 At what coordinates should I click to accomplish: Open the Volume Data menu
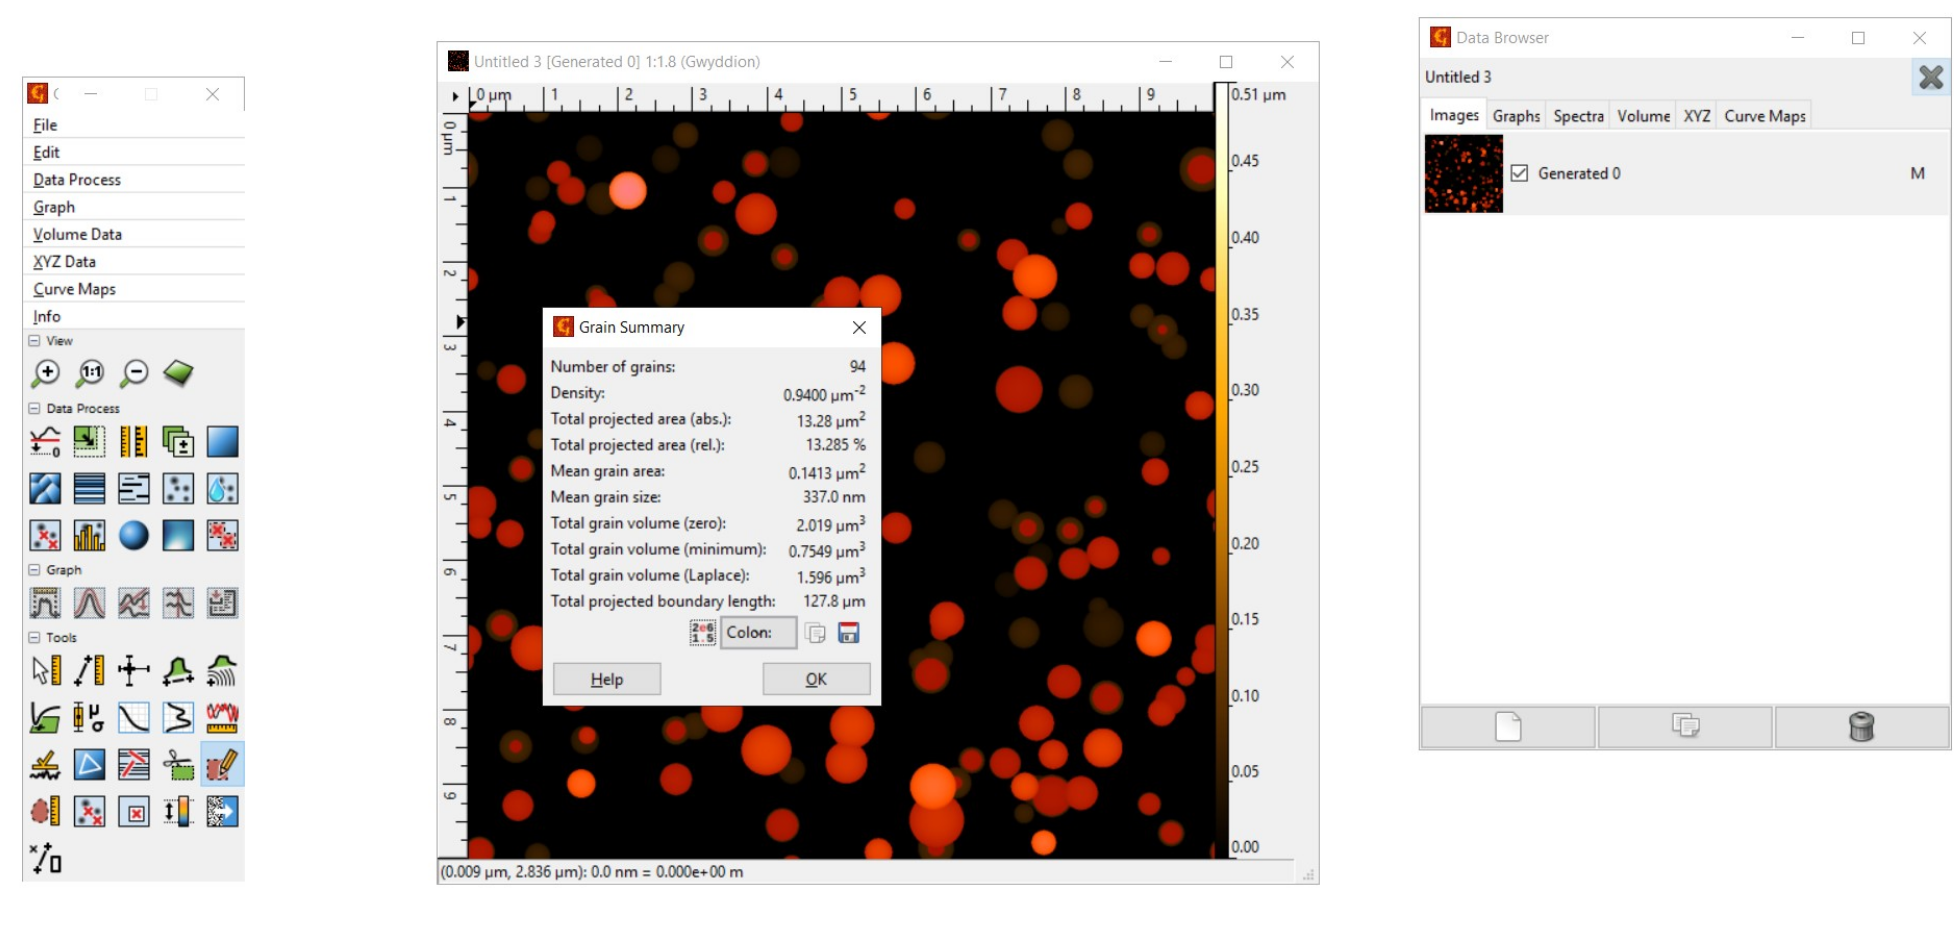(x=133, y=234)
